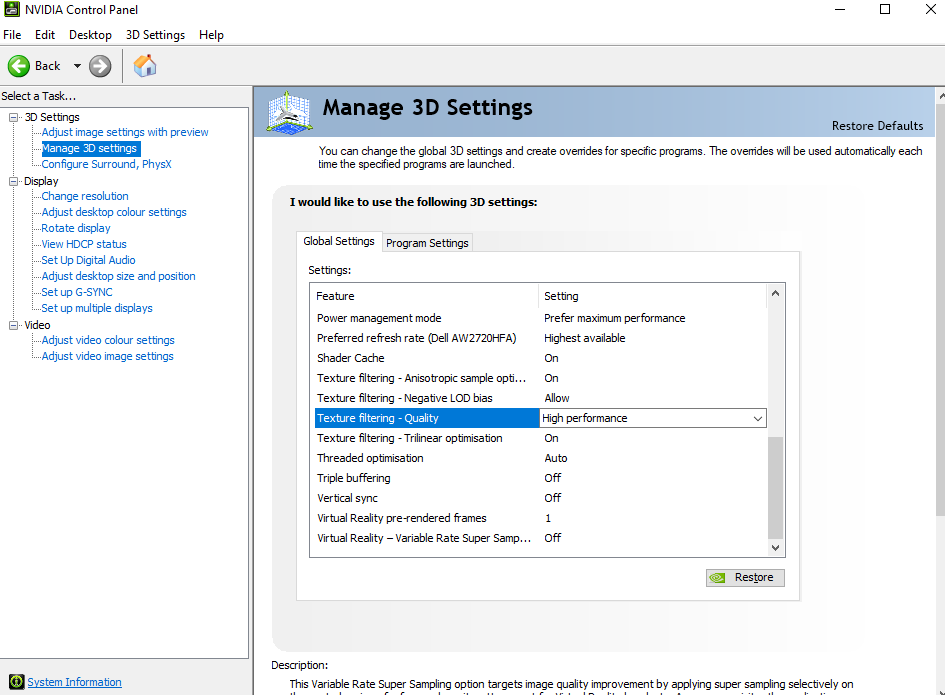Image resolution: width=945 pixels, height=695 pixels.
Task: Click the Back navigation arrow
Action: point(19,65)
